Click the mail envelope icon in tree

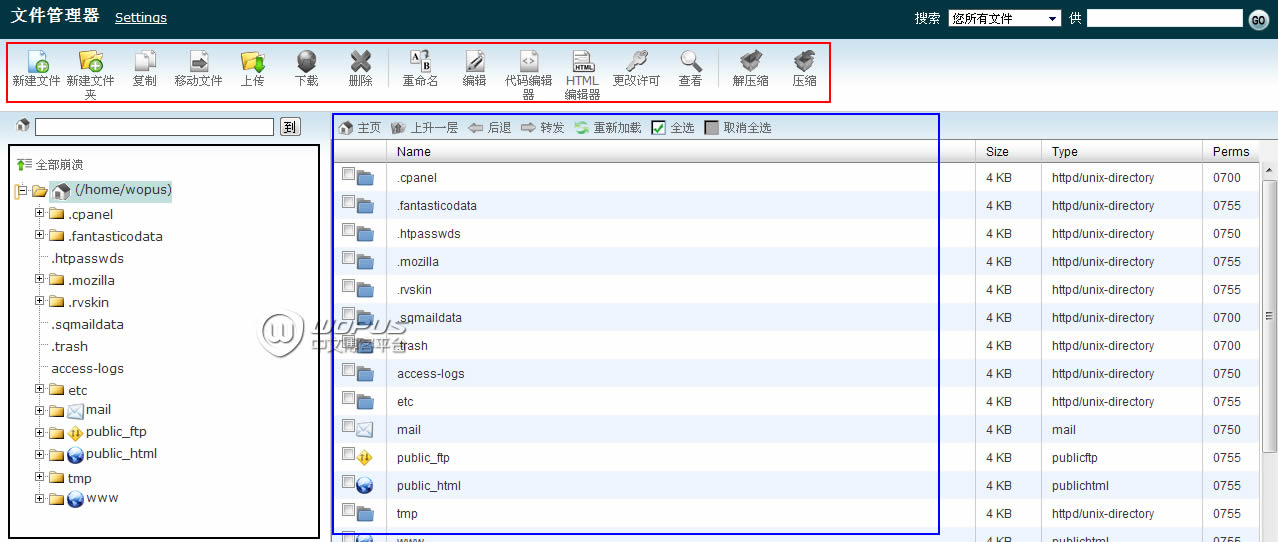pos(75,411)
